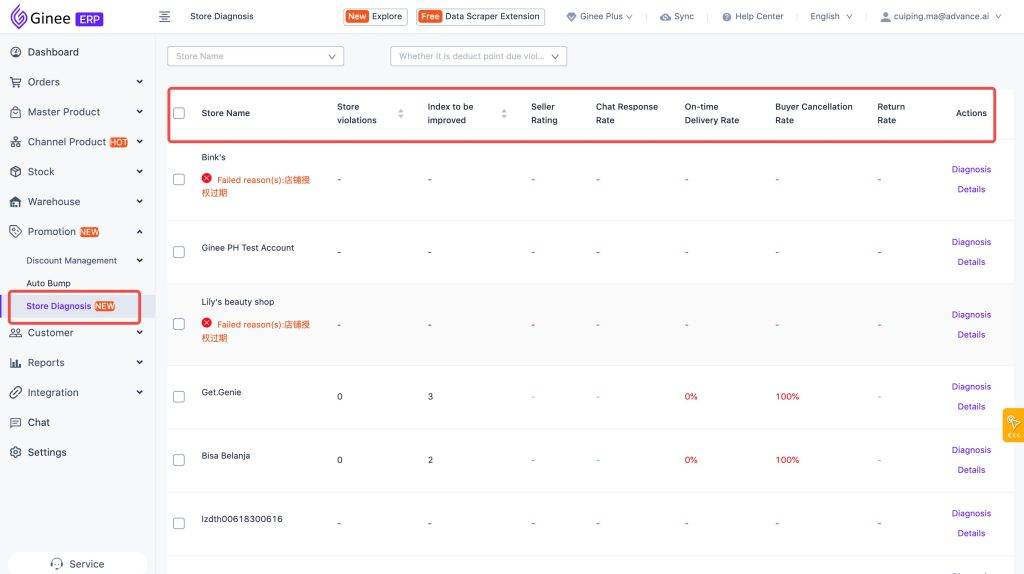Open the Dashboard menu item

(77, 52)
